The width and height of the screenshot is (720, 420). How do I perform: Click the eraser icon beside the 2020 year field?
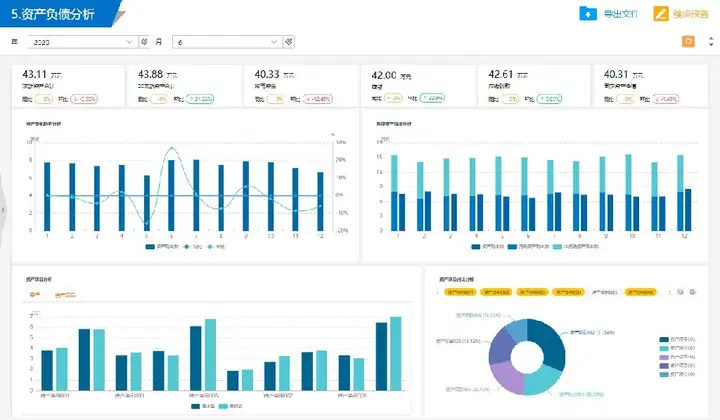[144, 42]
